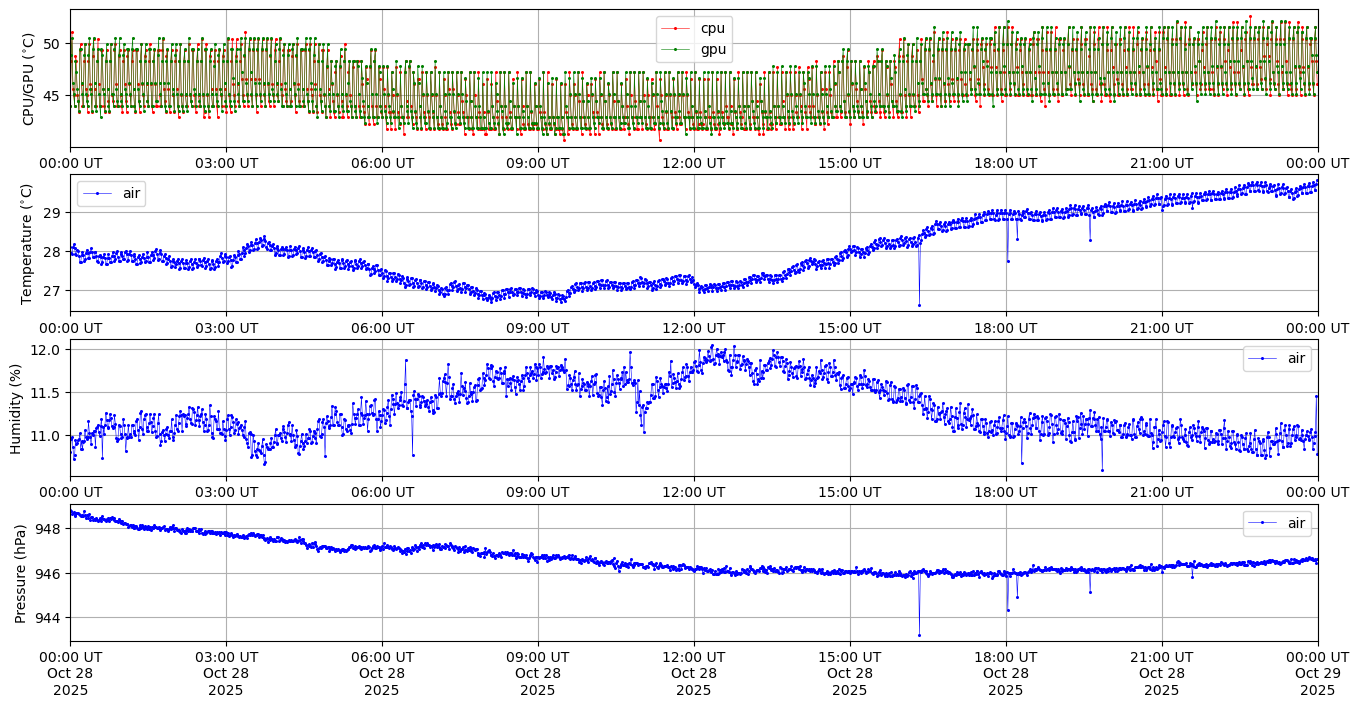The image size is (1359, 707).
Task: Click the 12.0 tick on the Humidity y-axis
Action: (48, 349)
